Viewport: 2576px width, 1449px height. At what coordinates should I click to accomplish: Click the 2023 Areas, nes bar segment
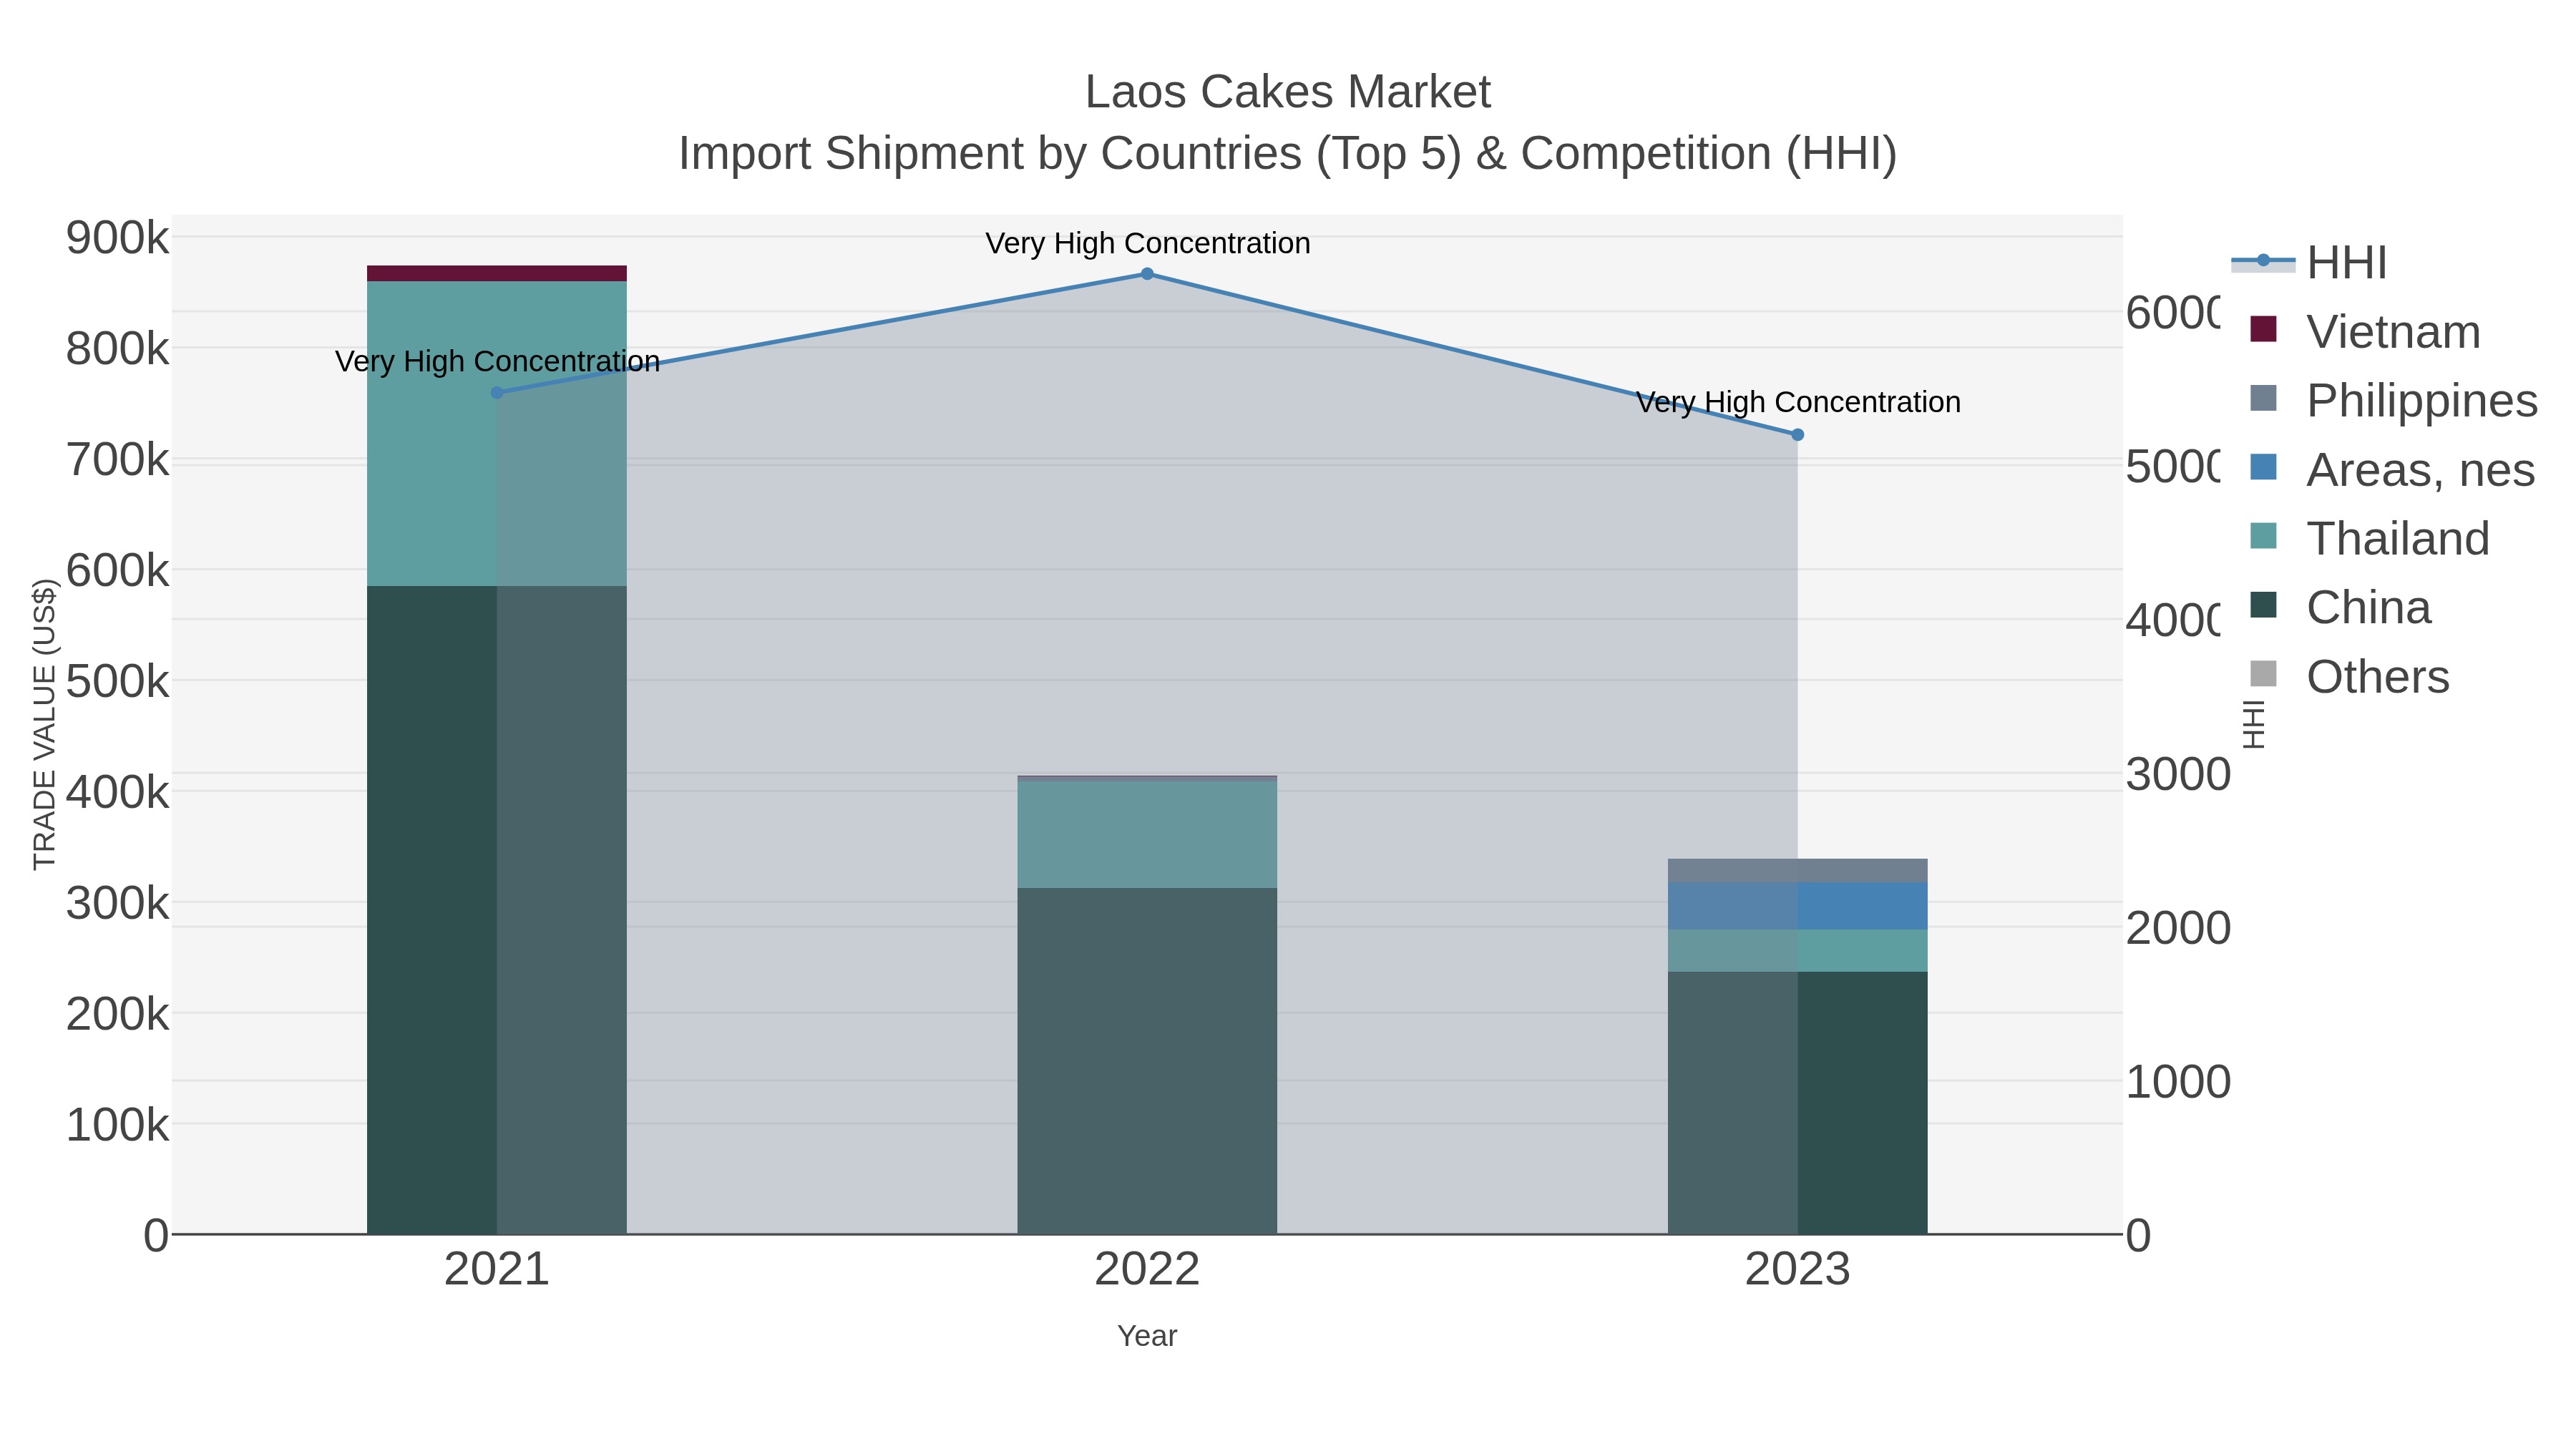tap(1797, 906)
